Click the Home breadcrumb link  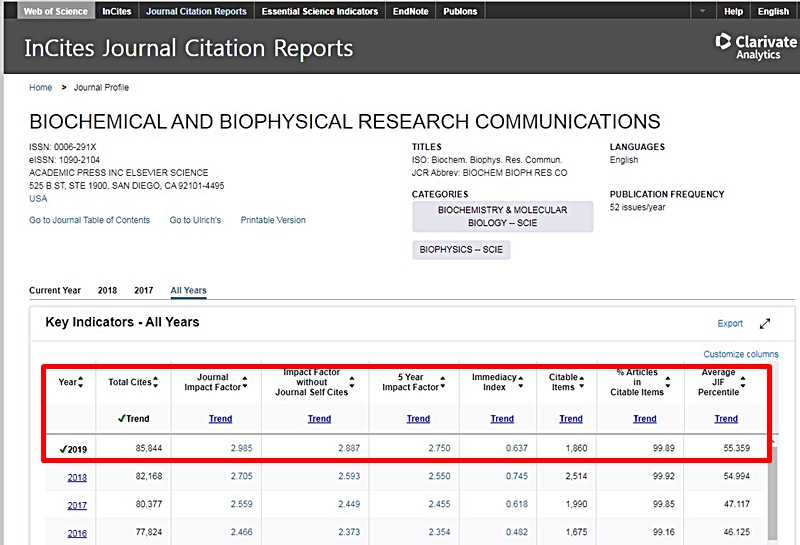(x=41, y=87)
